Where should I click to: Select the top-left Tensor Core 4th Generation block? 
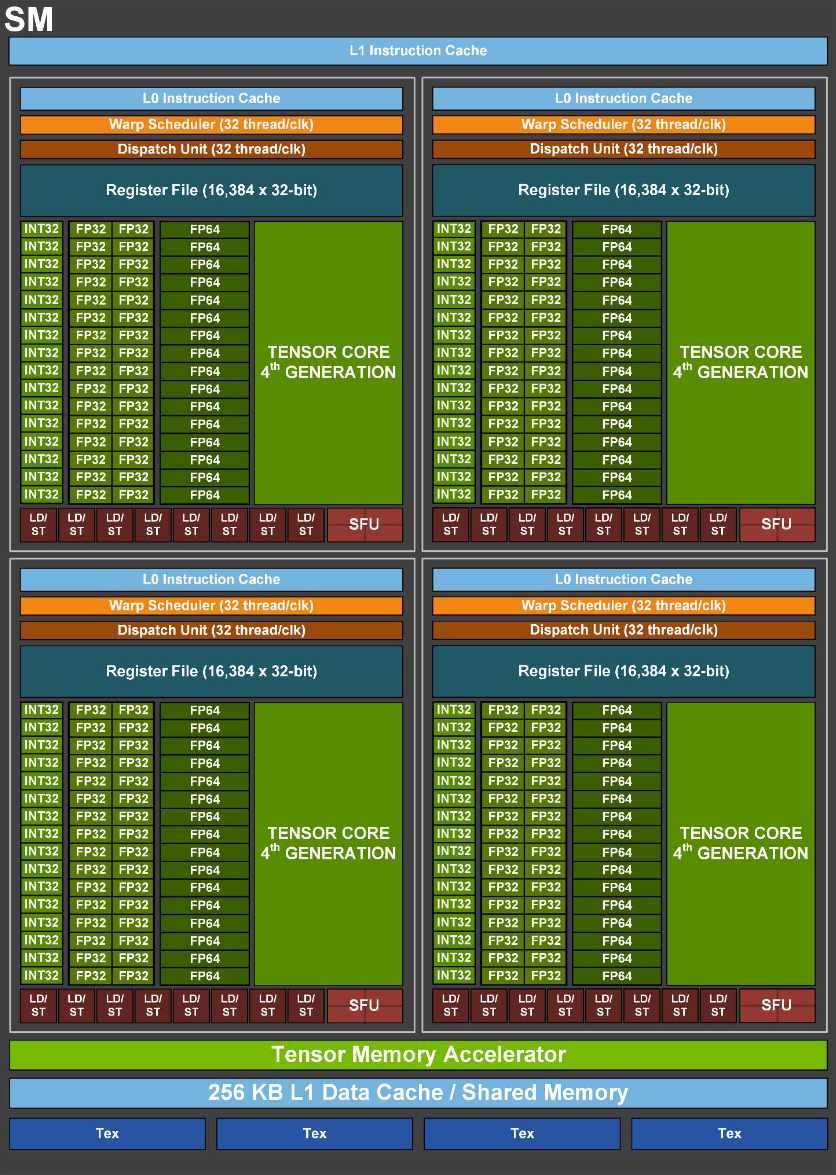[327, 362]
